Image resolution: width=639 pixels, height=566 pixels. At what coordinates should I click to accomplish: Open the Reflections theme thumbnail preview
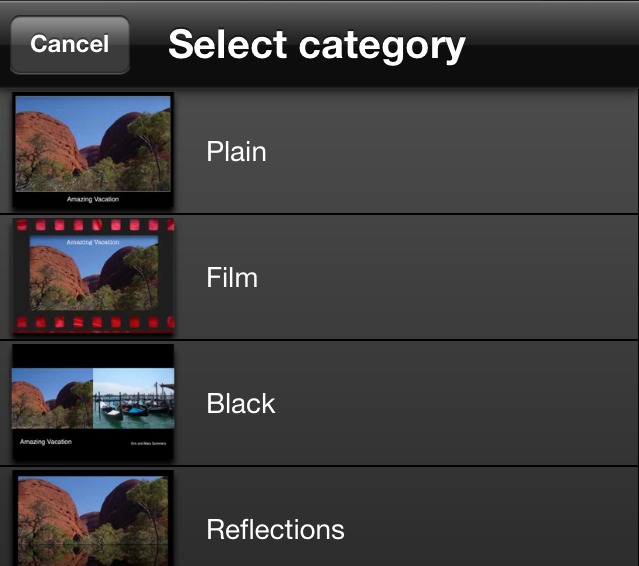(93, 520)
